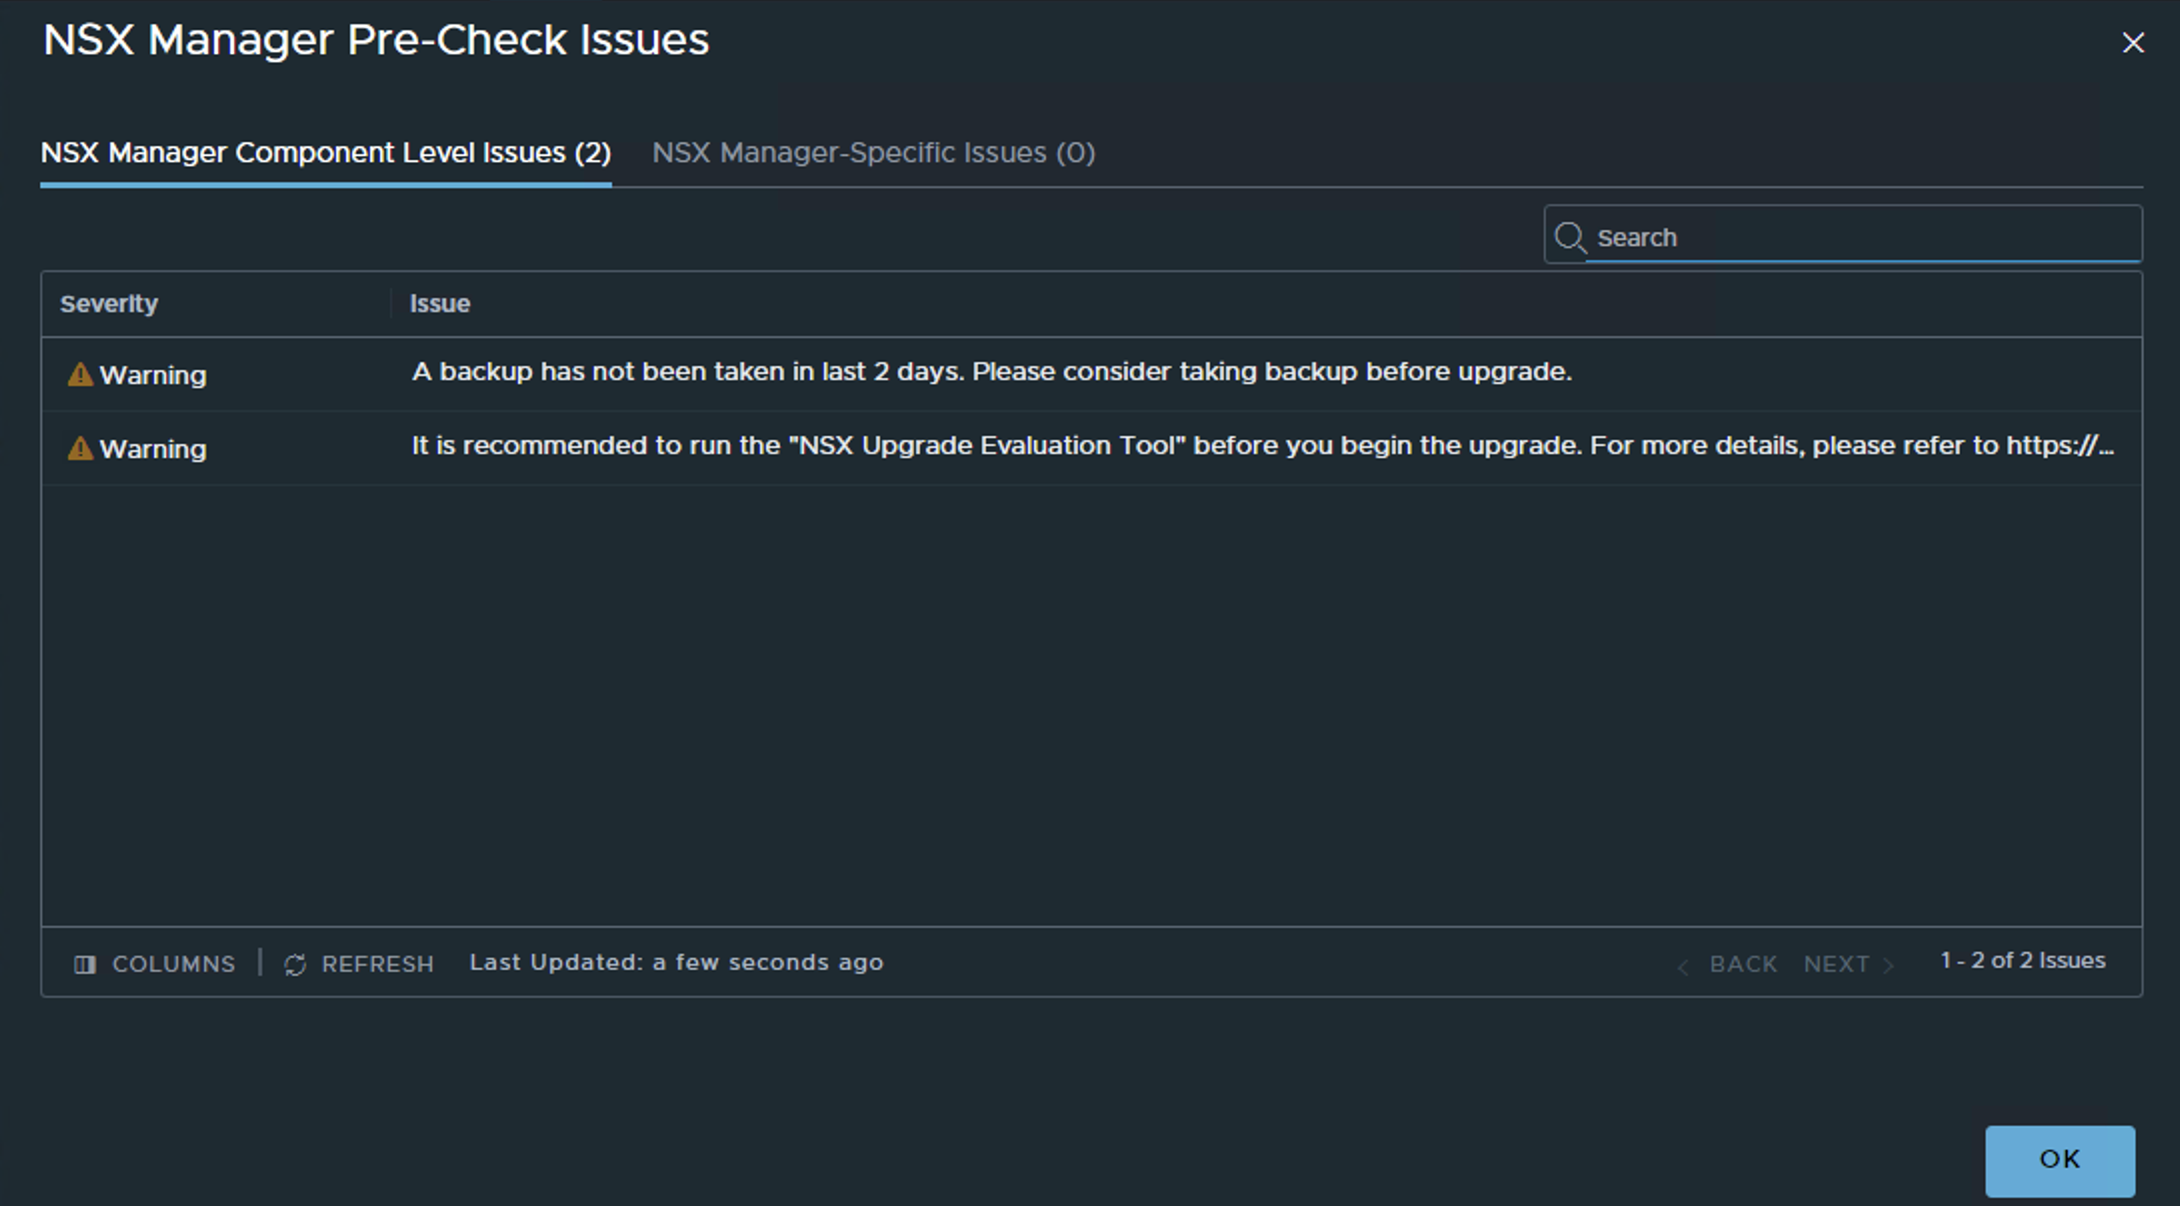Click the columns grid icon
2180x1206 pixels.
point(85,964)
